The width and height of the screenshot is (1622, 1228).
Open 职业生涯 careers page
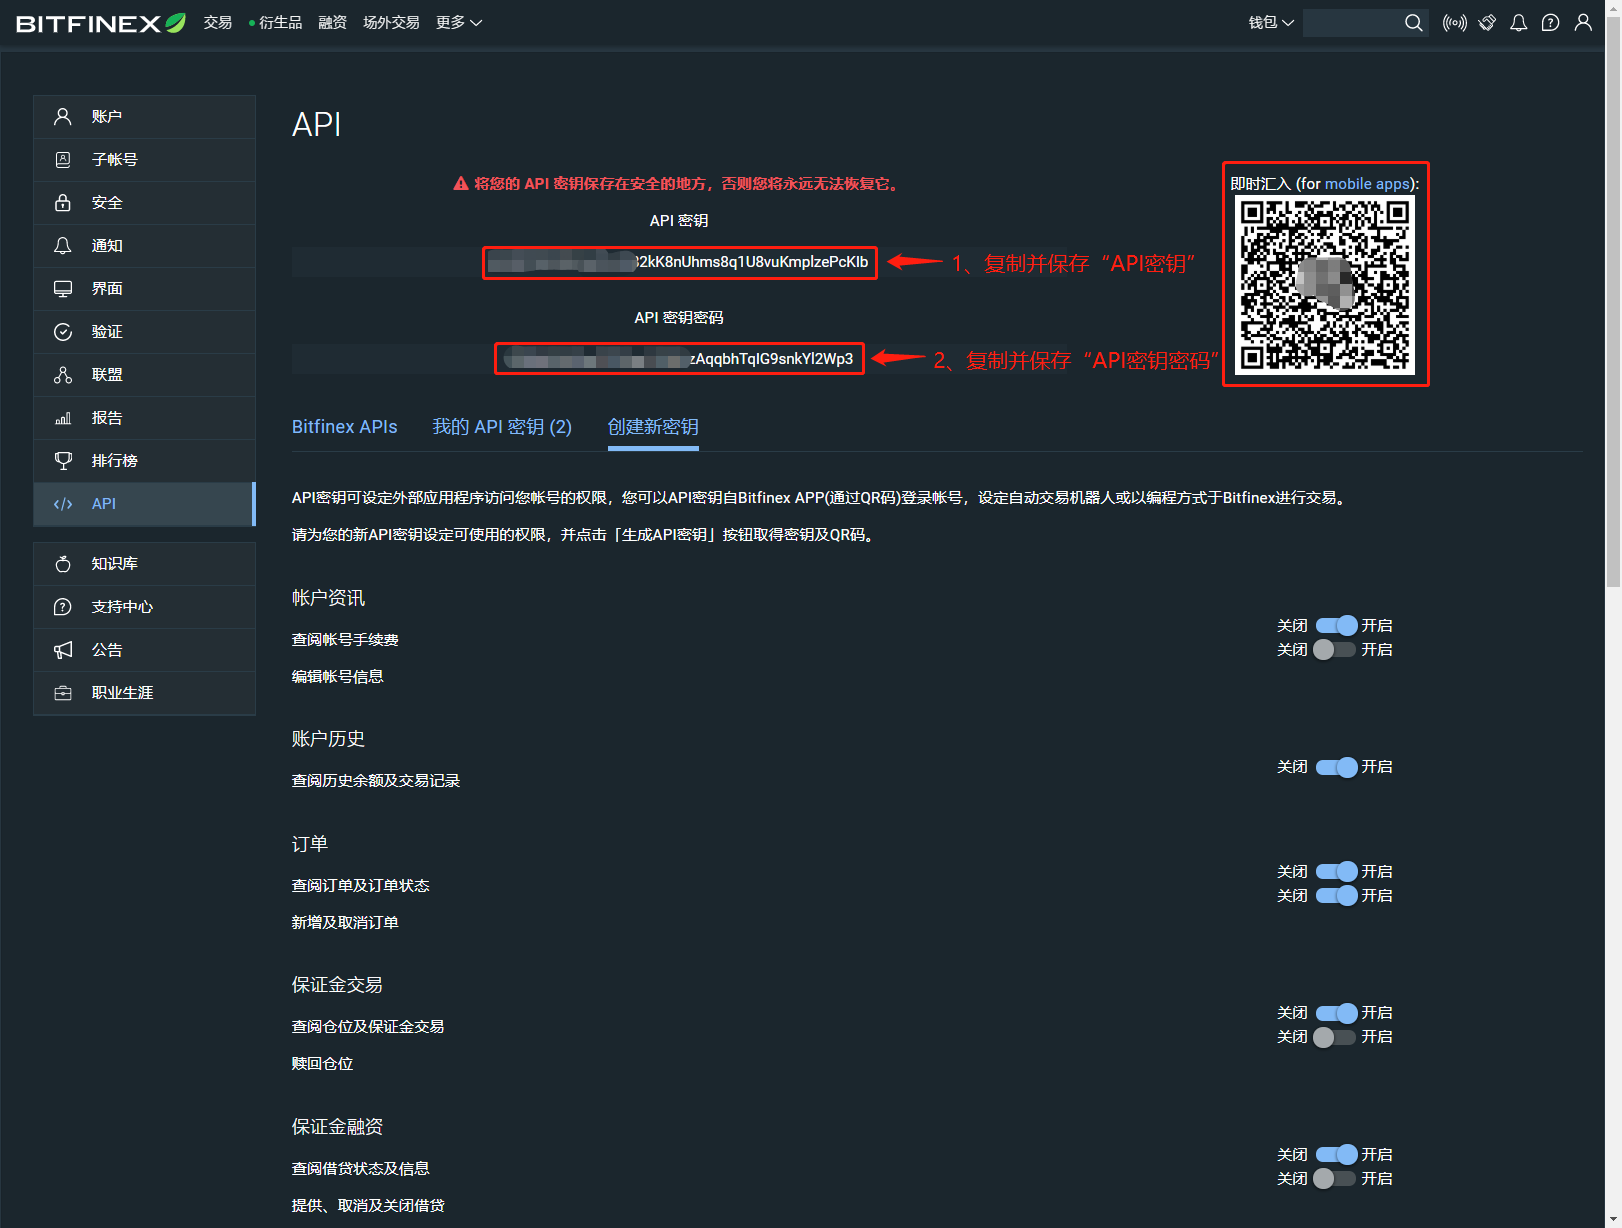click(145, 693)
